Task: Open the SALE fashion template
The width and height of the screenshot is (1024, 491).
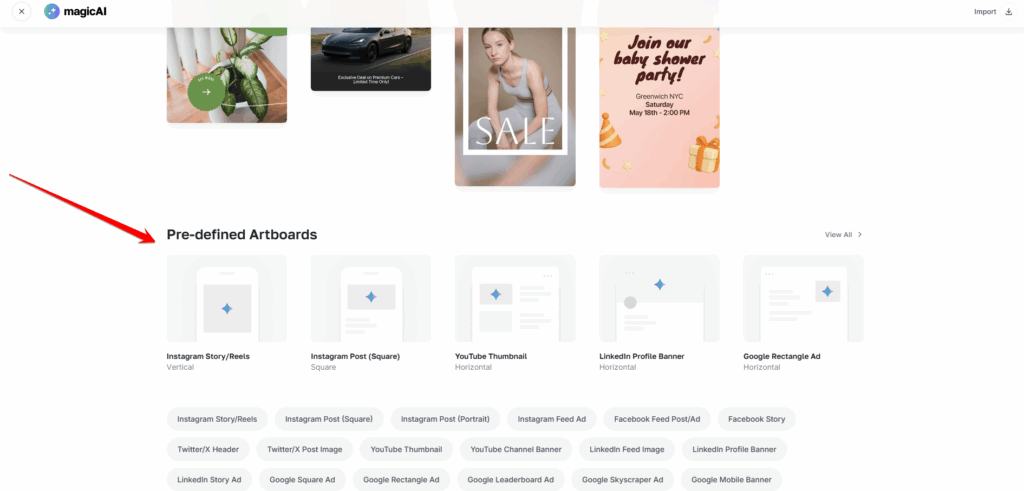Action: click(515, 106)
